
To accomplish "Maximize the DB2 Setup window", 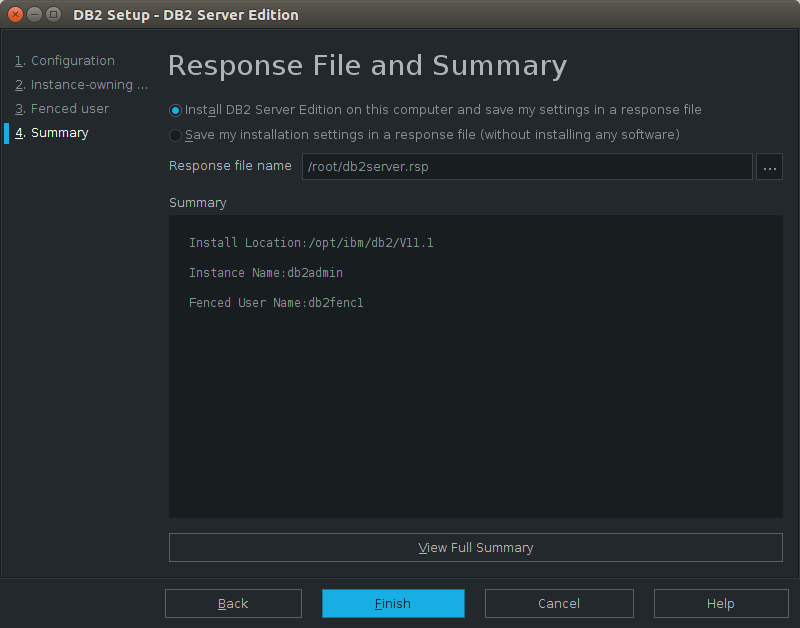I will click(x=53, y=14).
